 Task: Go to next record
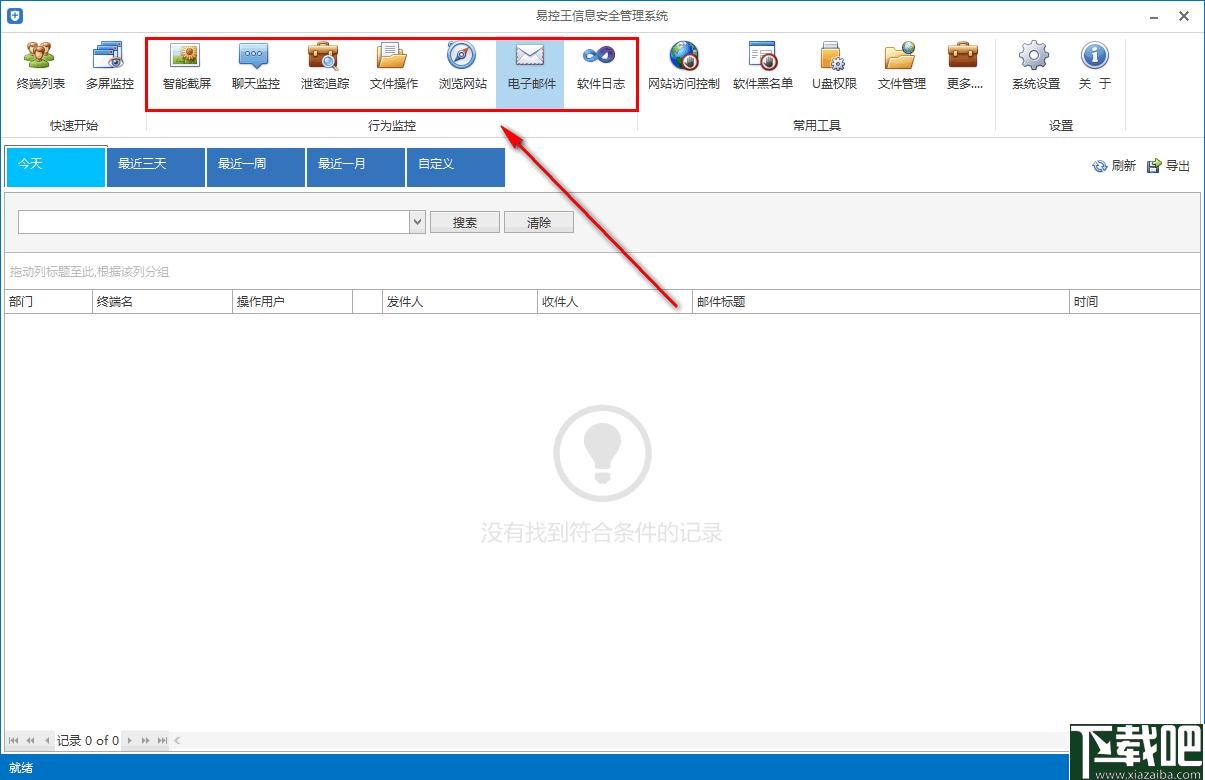[129, 741]
